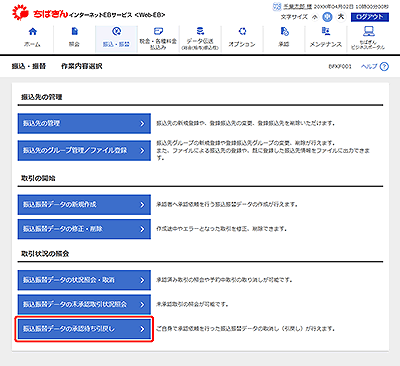This screenshot has width=400, height=366.
Task: Select the 振込・振替 nav icon
Action: click(x=116, y=32)
